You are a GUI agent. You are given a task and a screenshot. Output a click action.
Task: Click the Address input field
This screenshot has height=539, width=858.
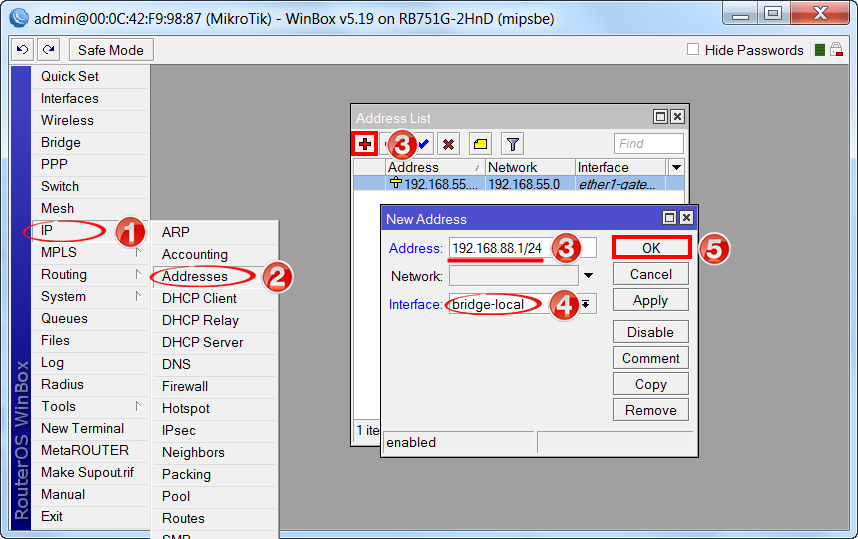click(x=523, y=248)
